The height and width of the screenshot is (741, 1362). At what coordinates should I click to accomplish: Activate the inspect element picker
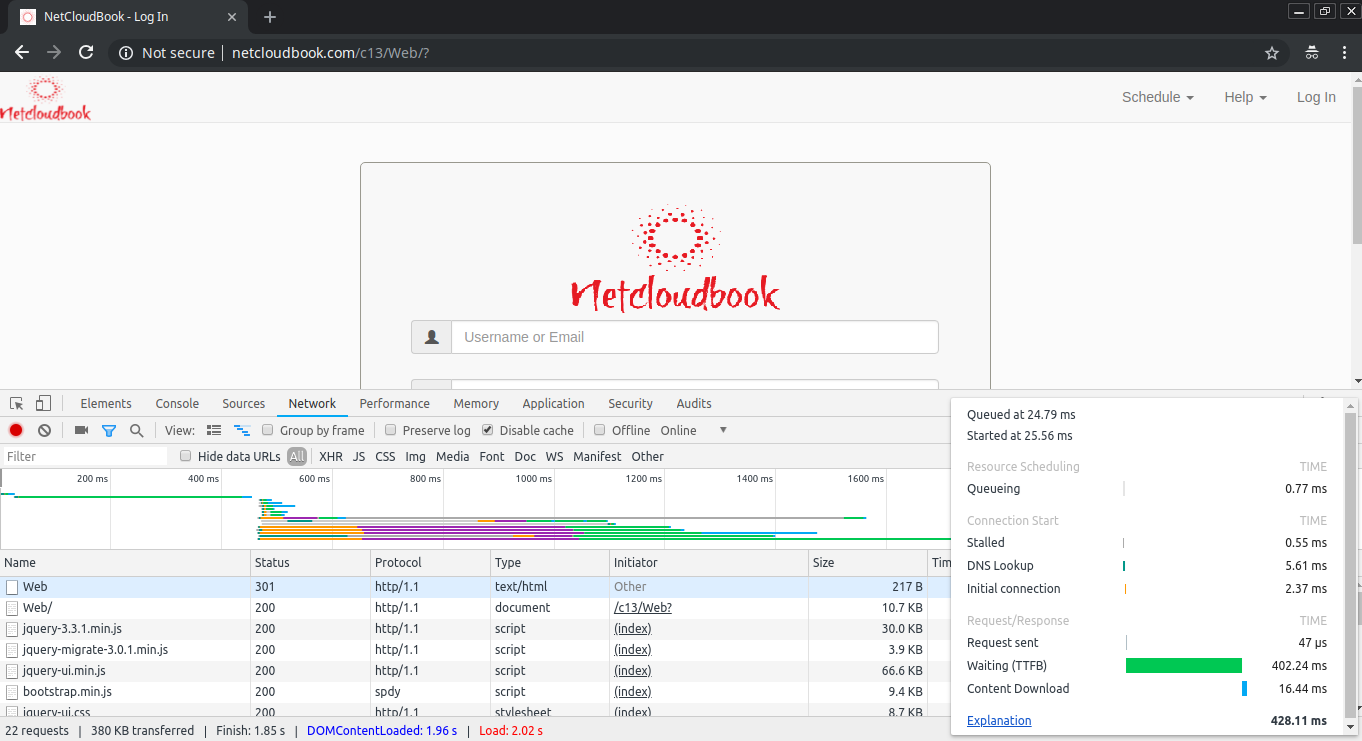[17, 404]
